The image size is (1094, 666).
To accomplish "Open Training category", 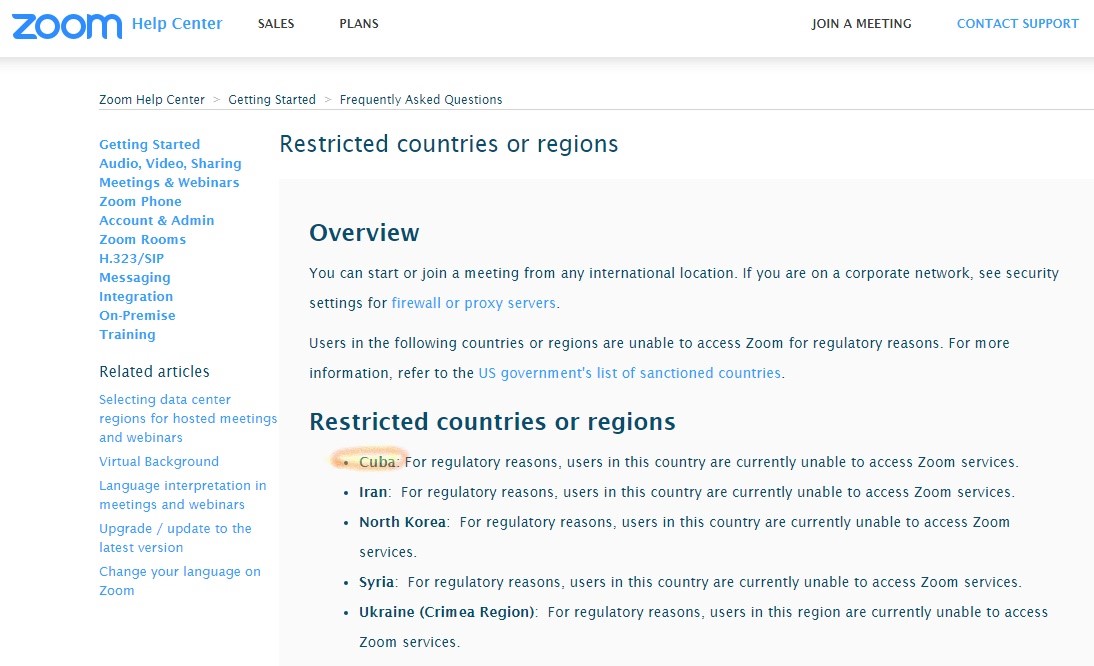I will coord(127,334).
